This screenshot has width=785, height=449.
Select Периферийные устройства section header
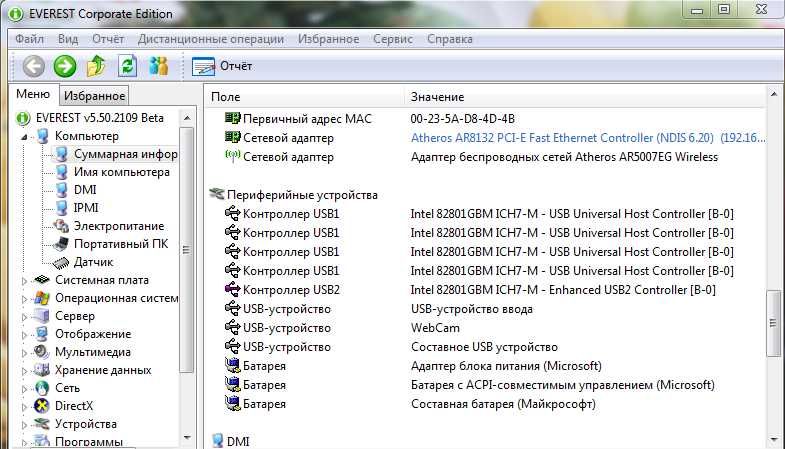tap(302, 195)
